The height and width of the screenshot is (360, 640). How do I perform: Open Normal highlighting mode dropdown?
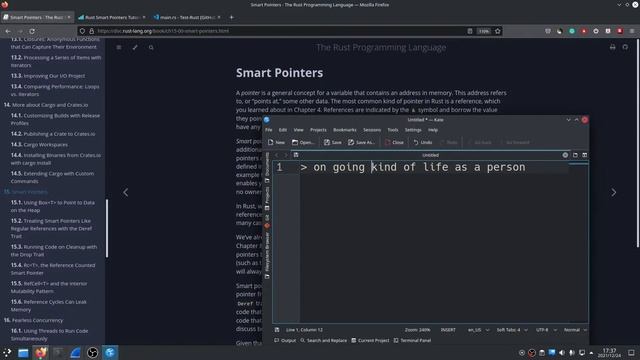tap(575, 330)
